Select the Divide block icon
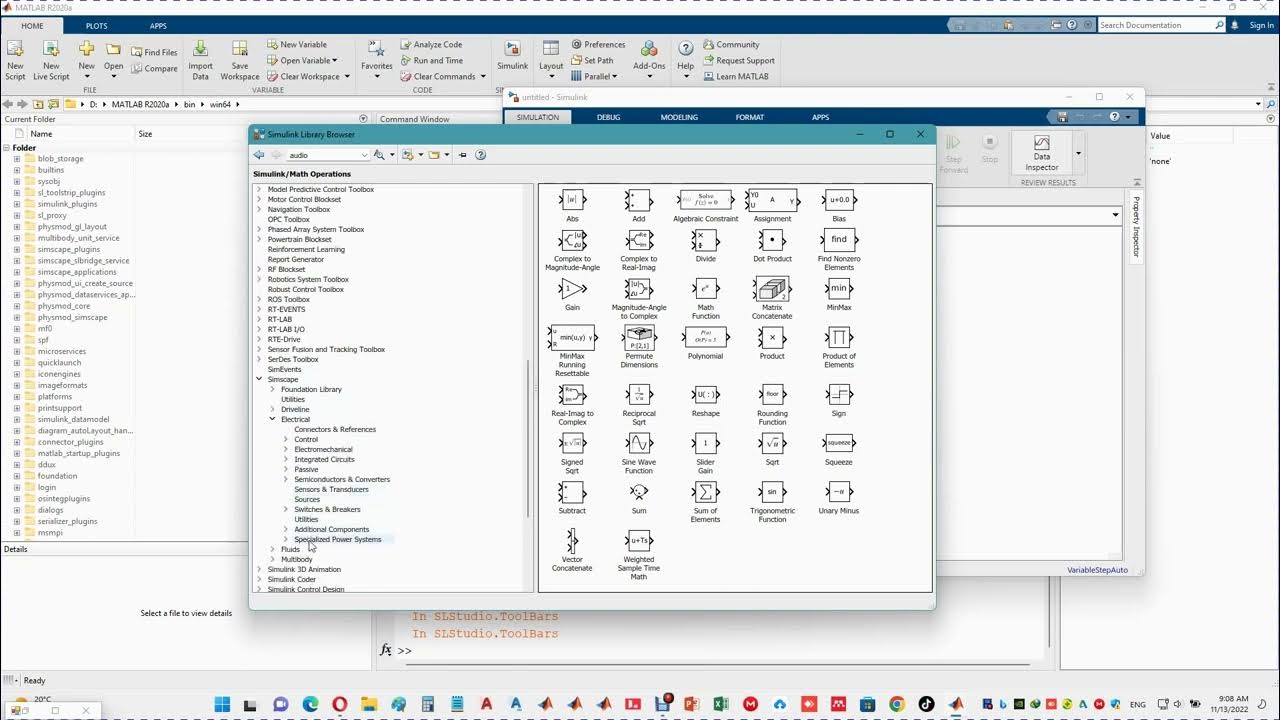The height and width of the screenshot is (720, 1280). click(705, 240)
